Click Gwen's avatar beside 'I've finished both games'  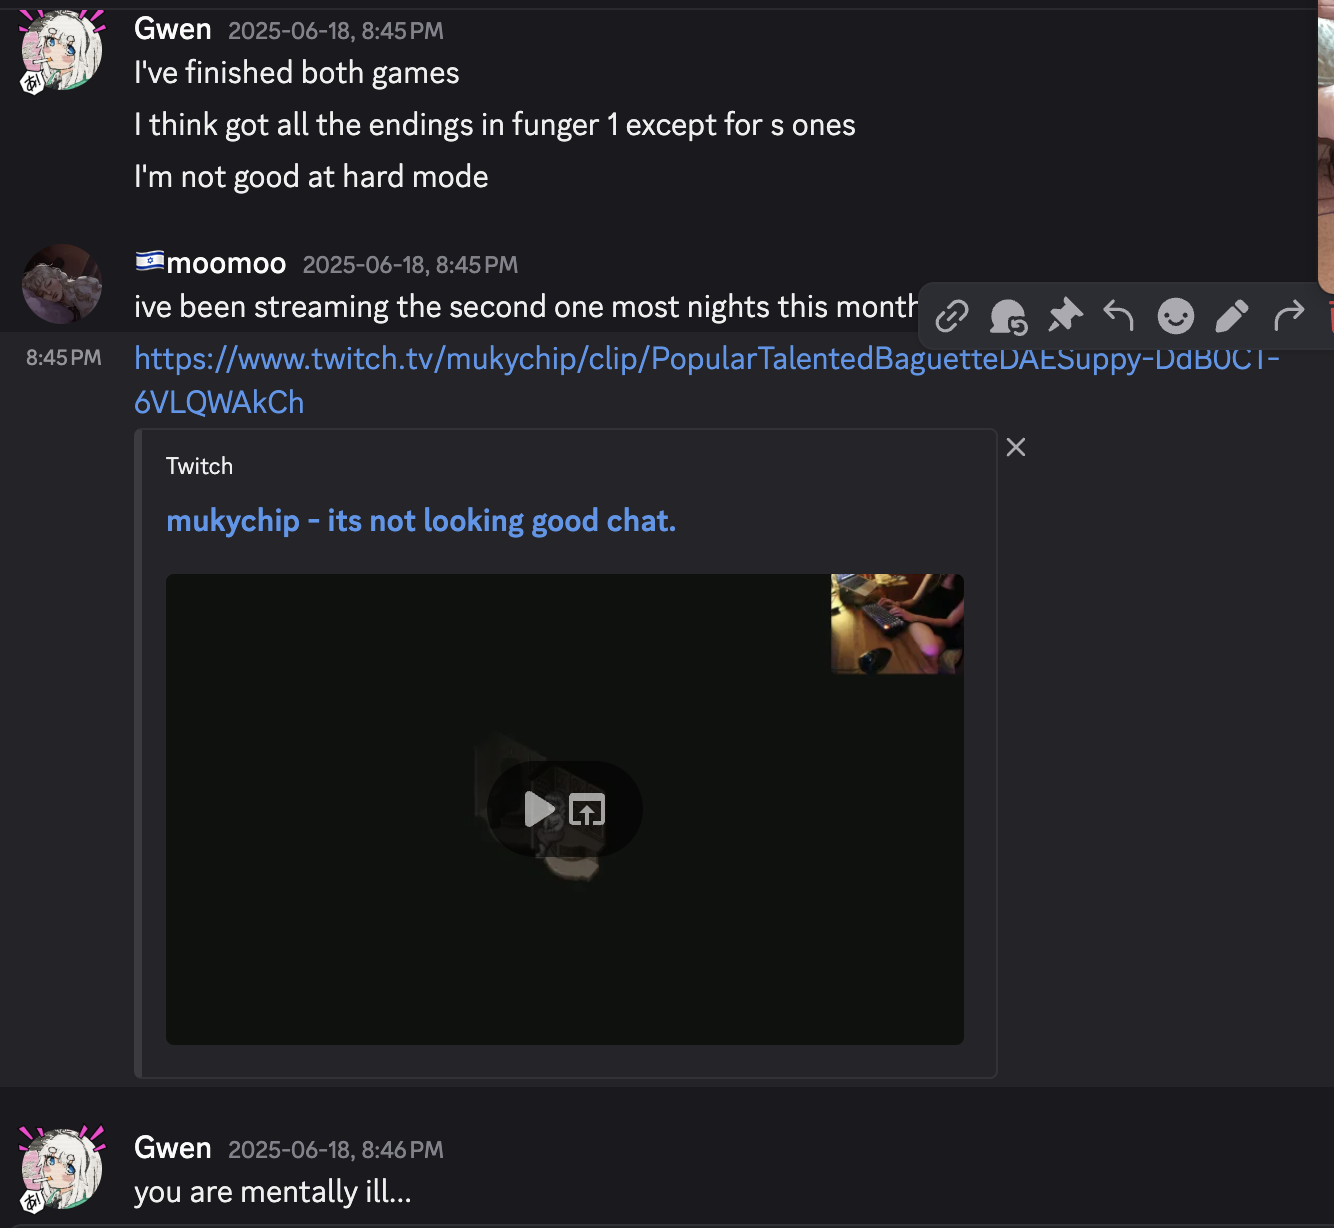point(62,51)
